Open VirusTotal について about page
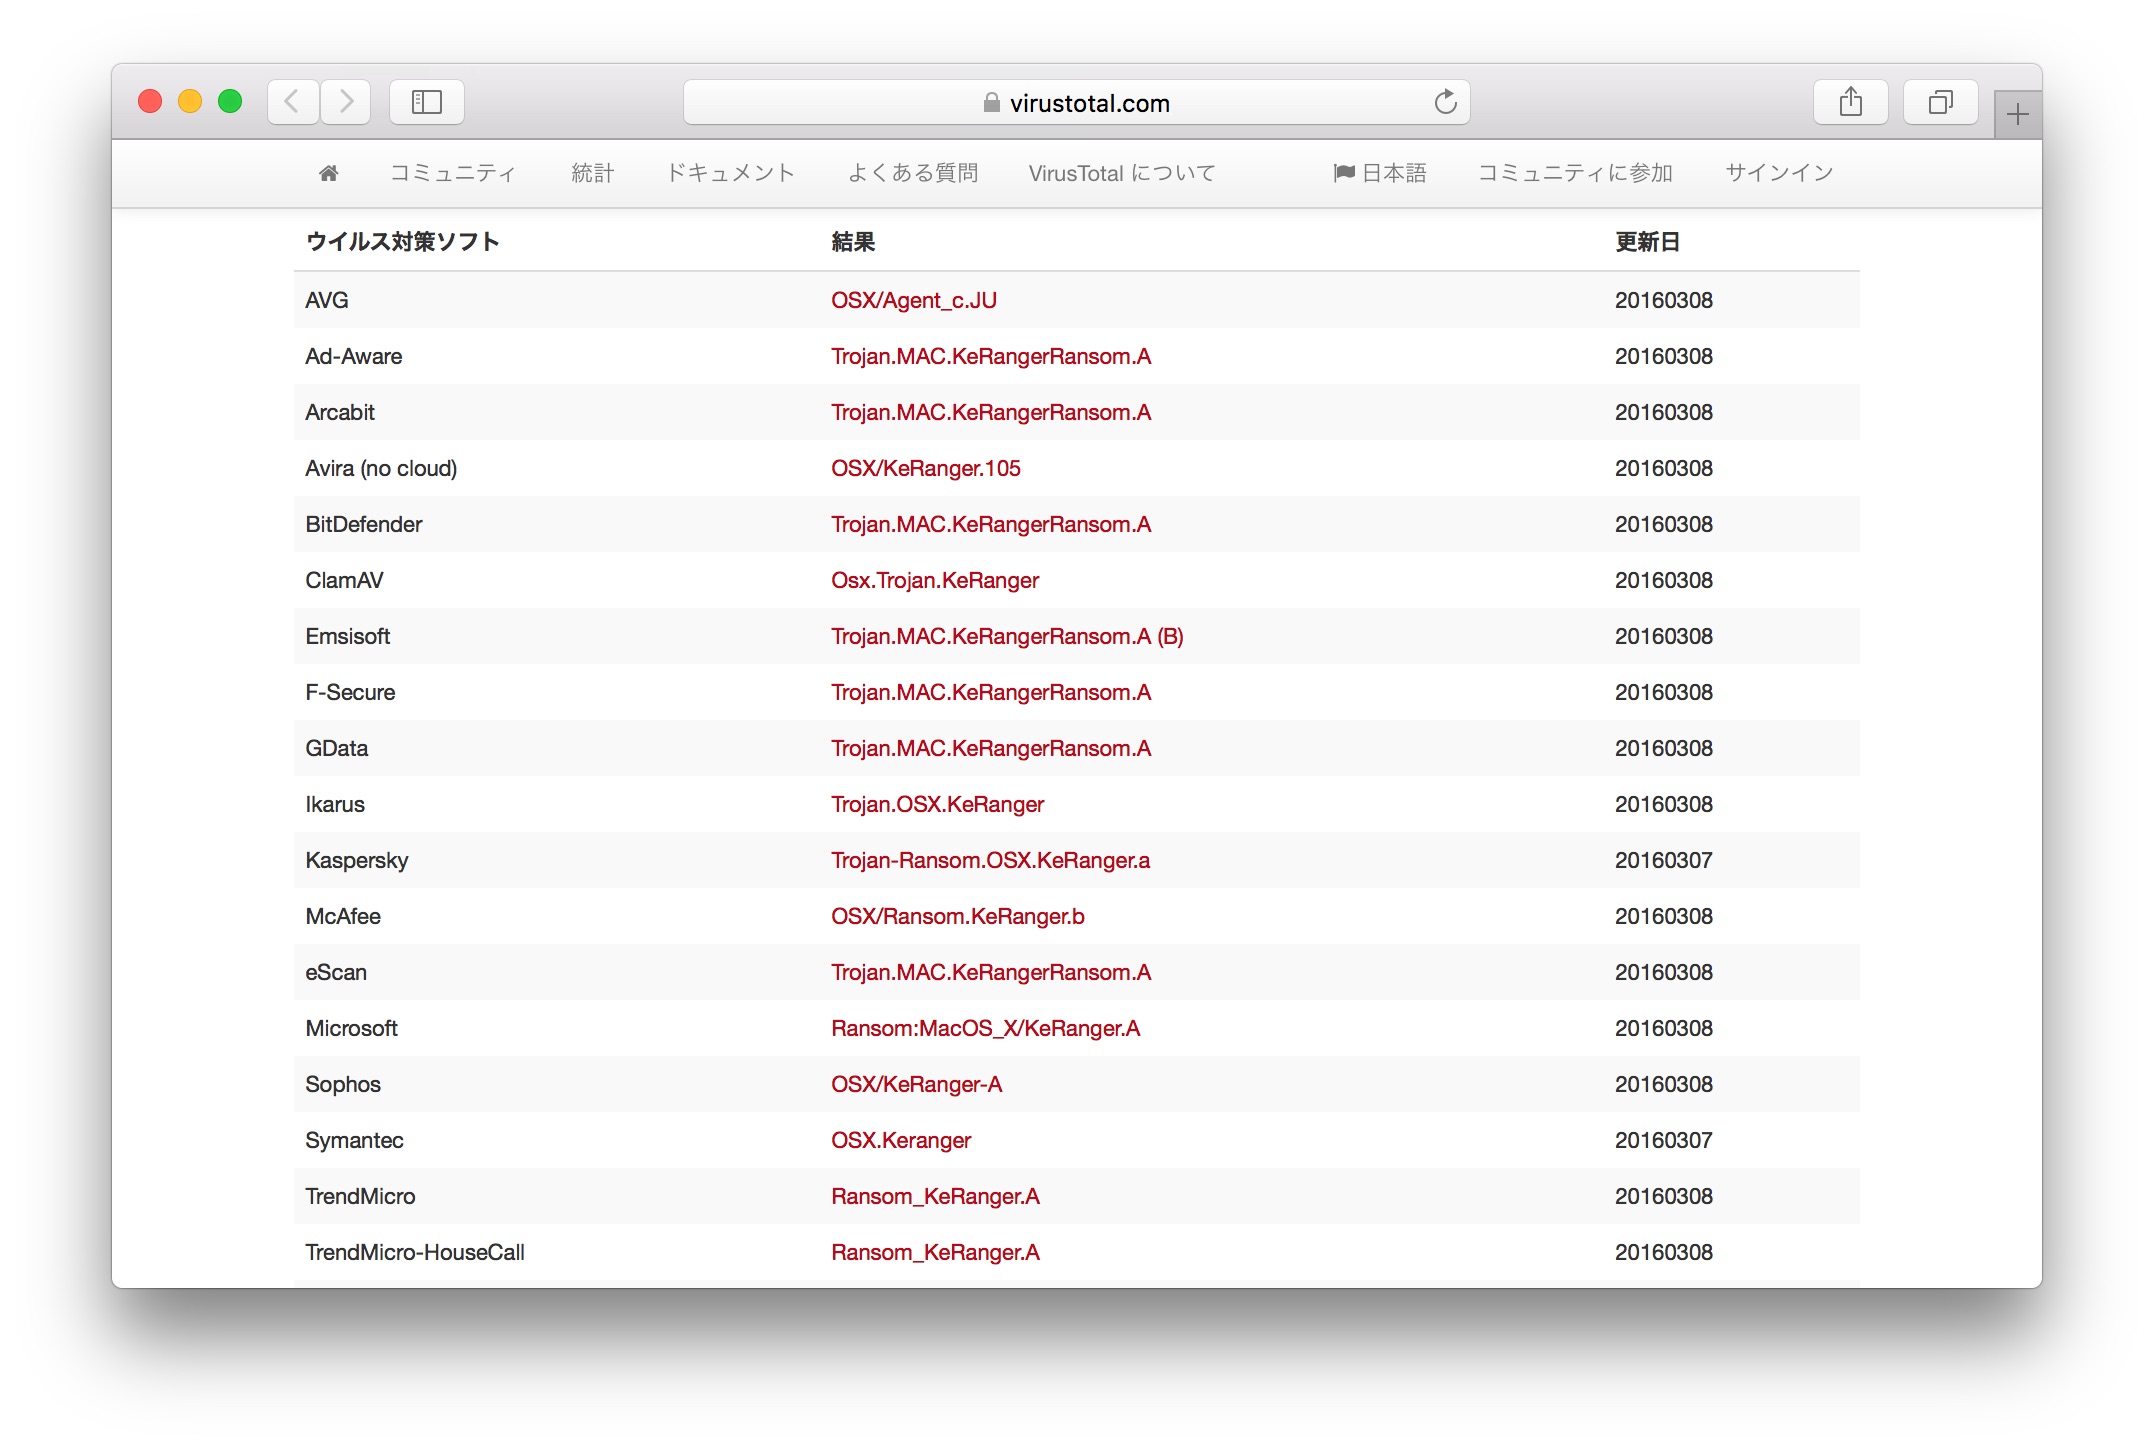 click(x=1122, y=174)
